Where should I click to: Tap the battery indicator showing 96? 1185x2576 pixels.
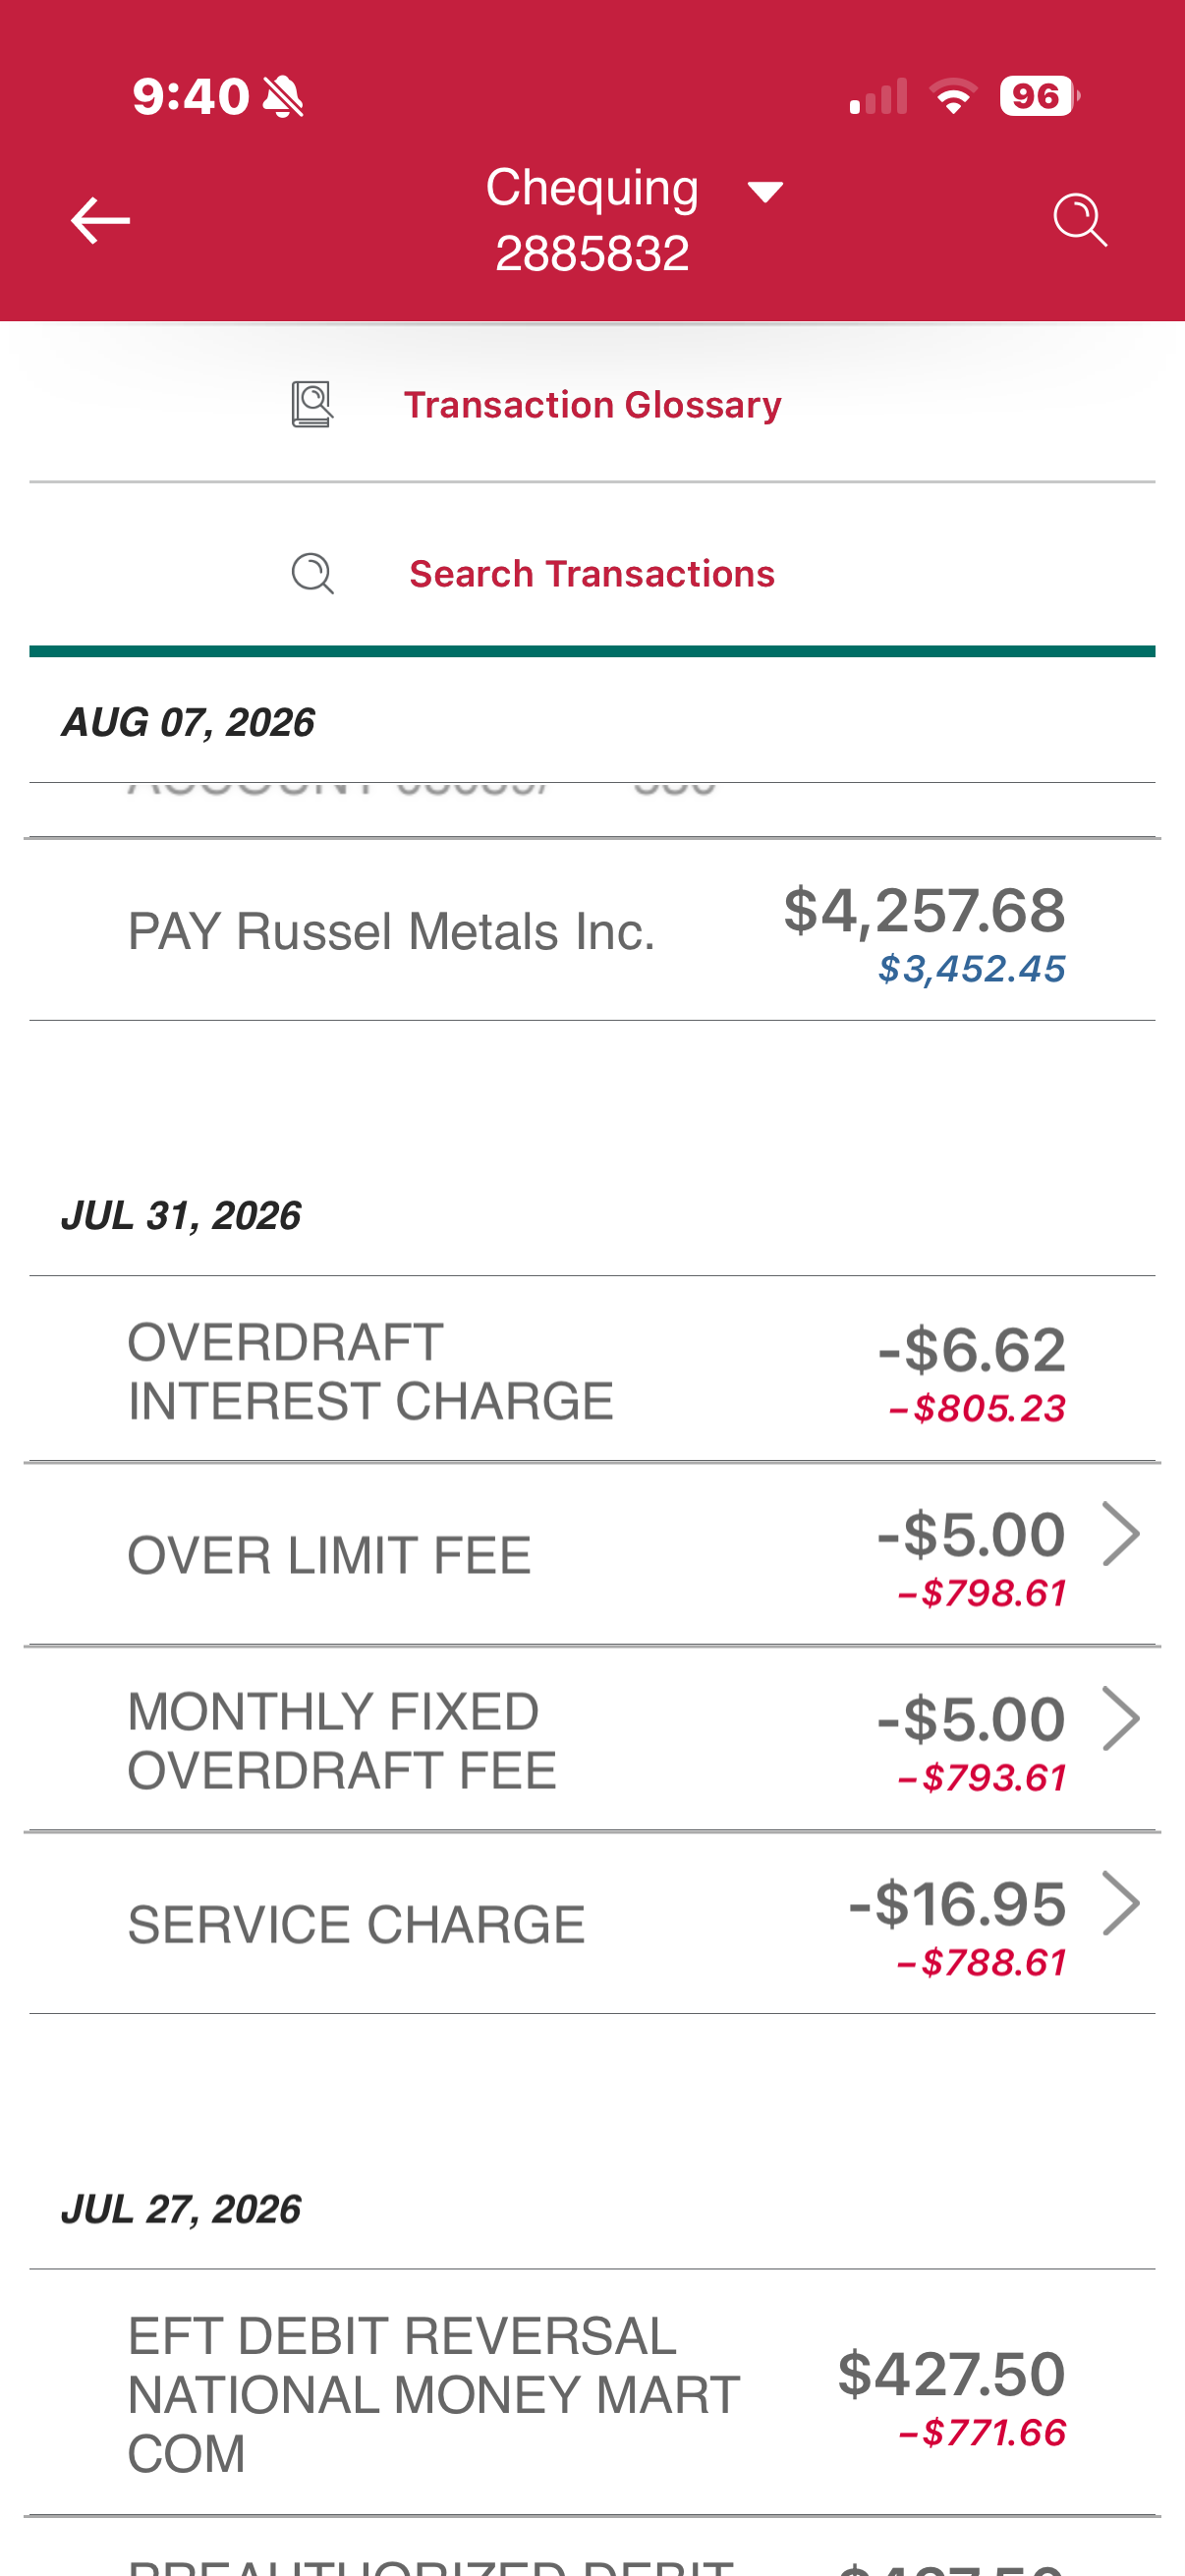pyautogui.click(x=1039, y=96)
